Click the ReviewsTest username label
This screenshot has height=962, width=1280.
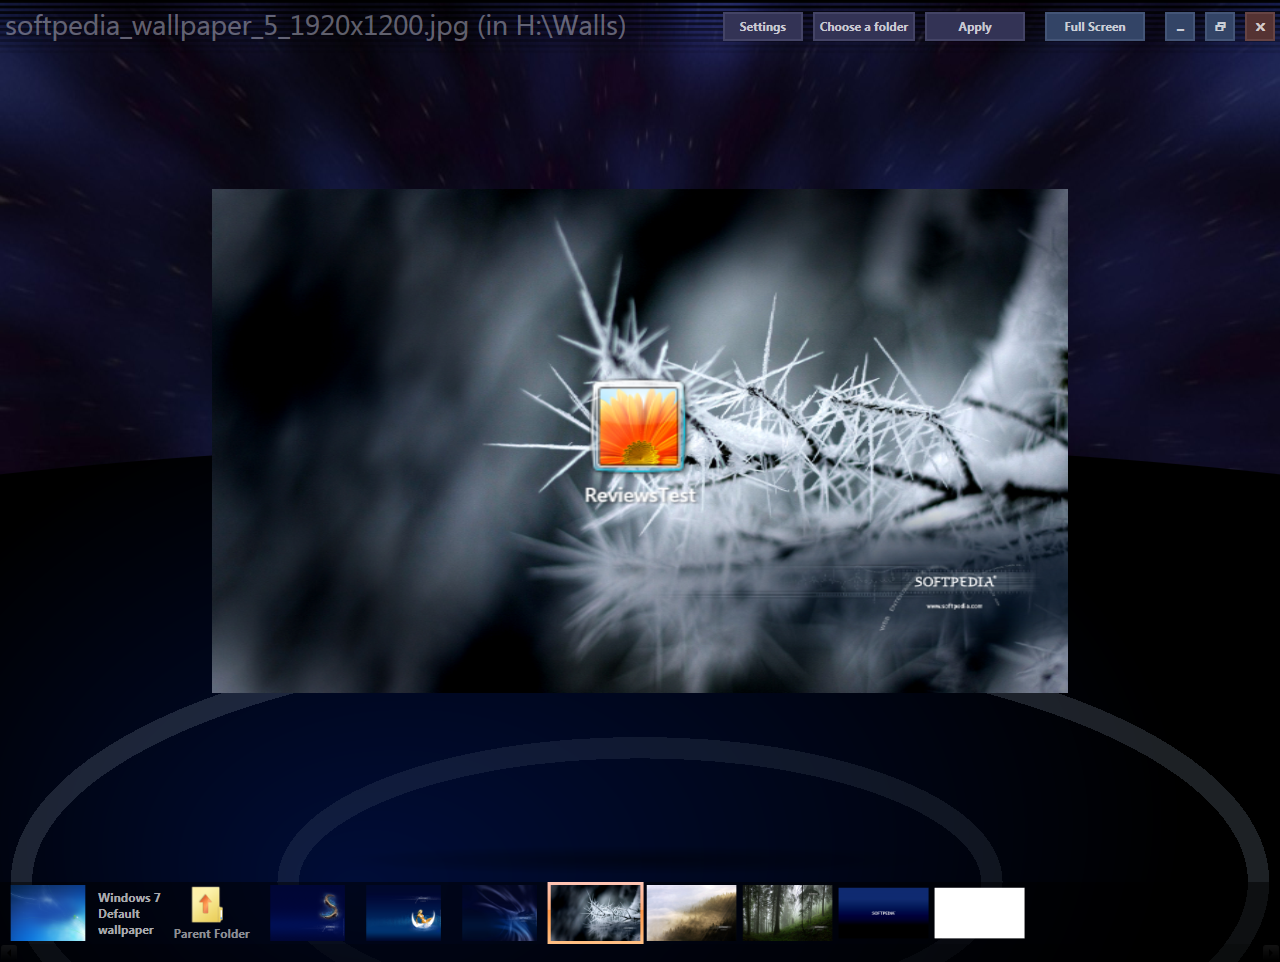639,495
